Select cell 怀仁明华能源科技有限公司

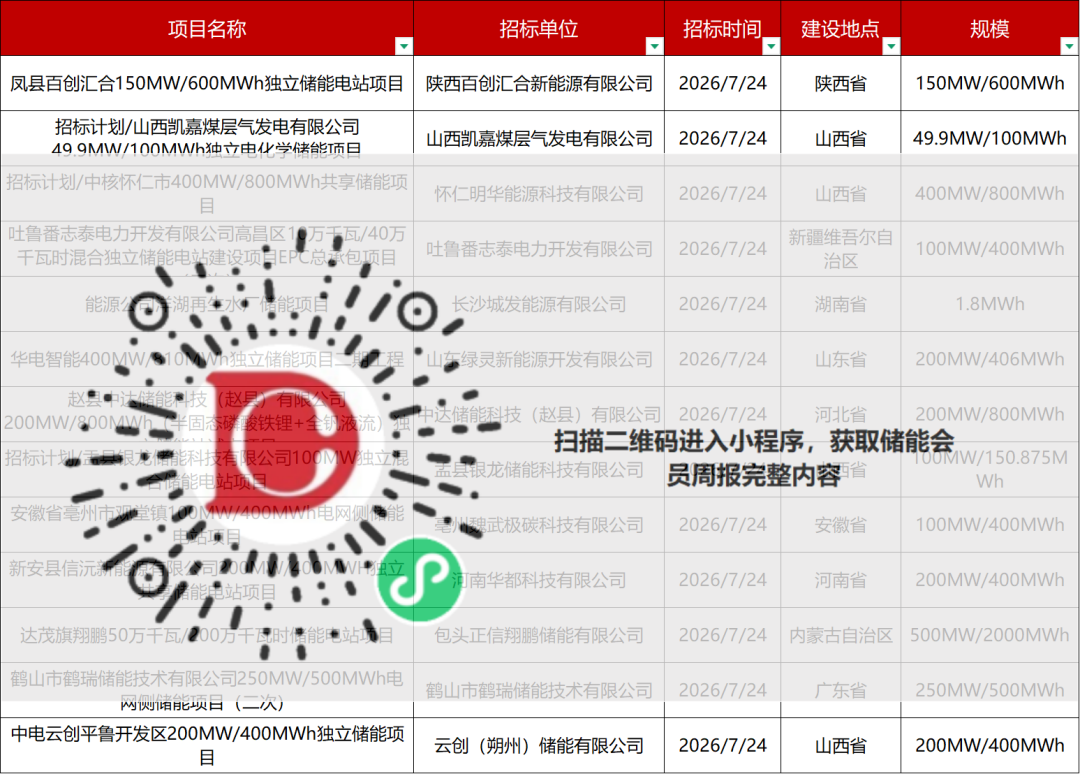(539, 194)
